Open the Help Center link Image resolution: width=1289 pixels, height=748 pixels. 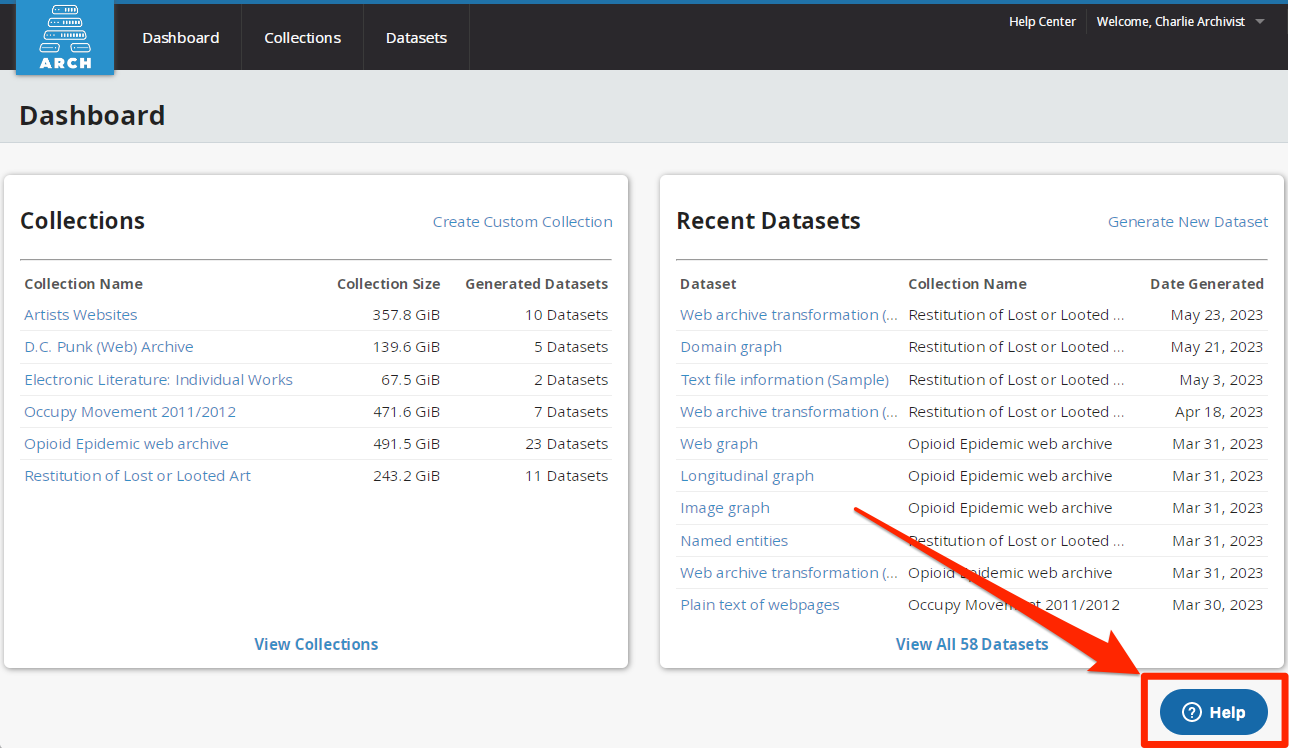(1042, 21)
